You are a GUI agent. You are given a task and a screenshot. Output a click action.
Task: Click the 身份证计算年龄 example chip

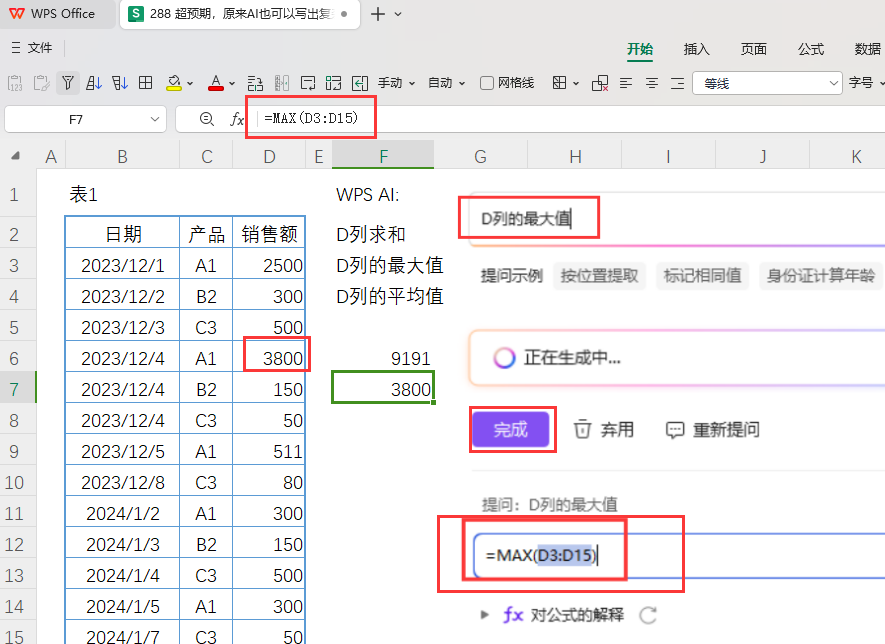820,275
